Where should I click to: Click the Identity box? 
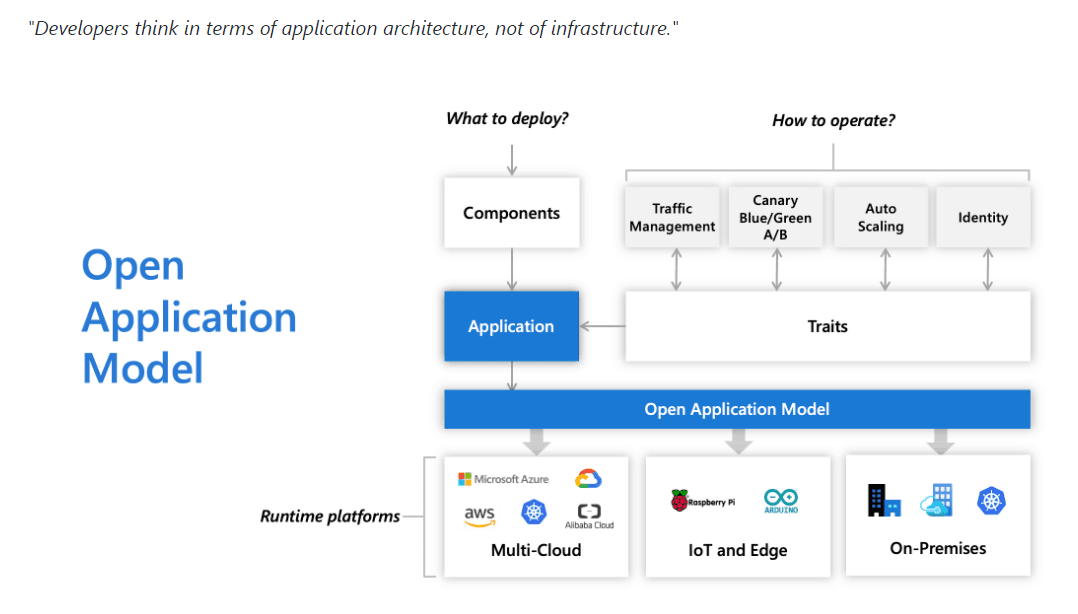(x=982, y=217)
